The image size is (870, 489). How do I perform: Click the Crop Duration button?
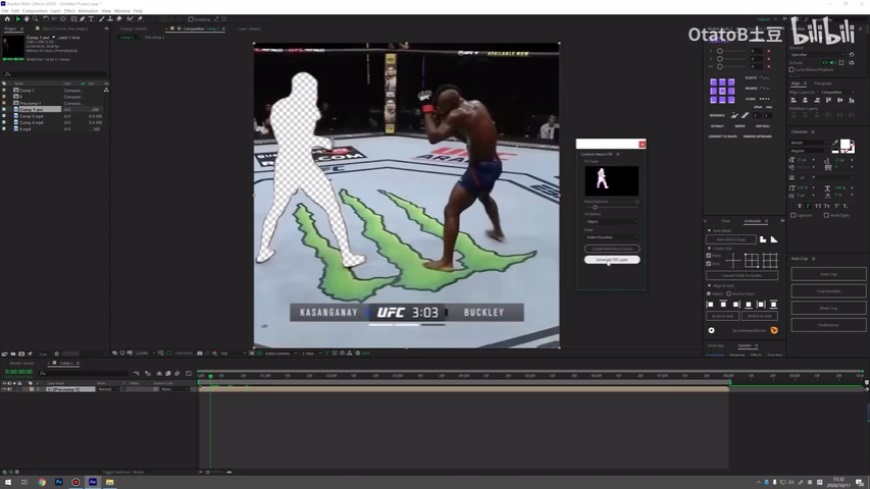[828, 291]
